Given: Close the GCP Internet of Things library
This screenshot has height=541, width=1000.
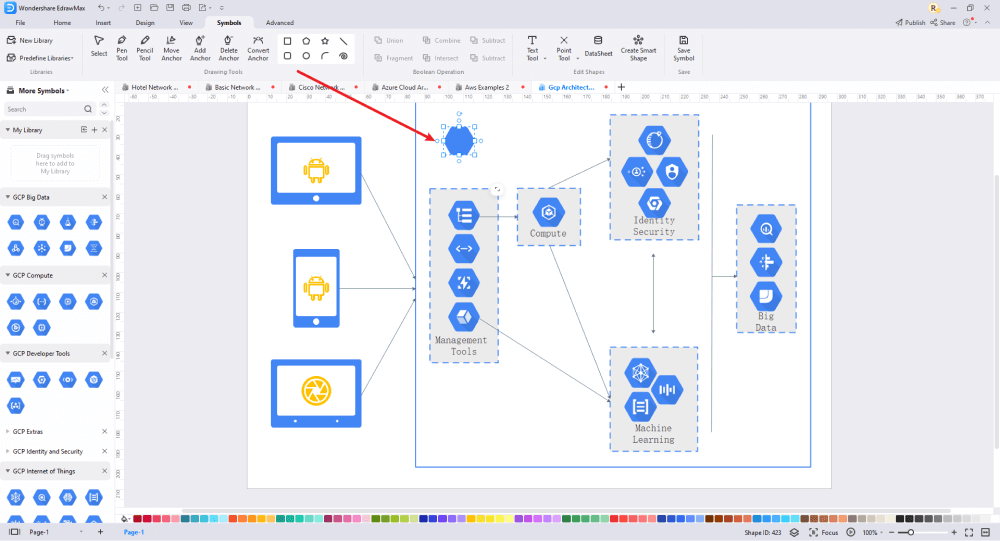Looking at the screenshot, I should 105,471.
